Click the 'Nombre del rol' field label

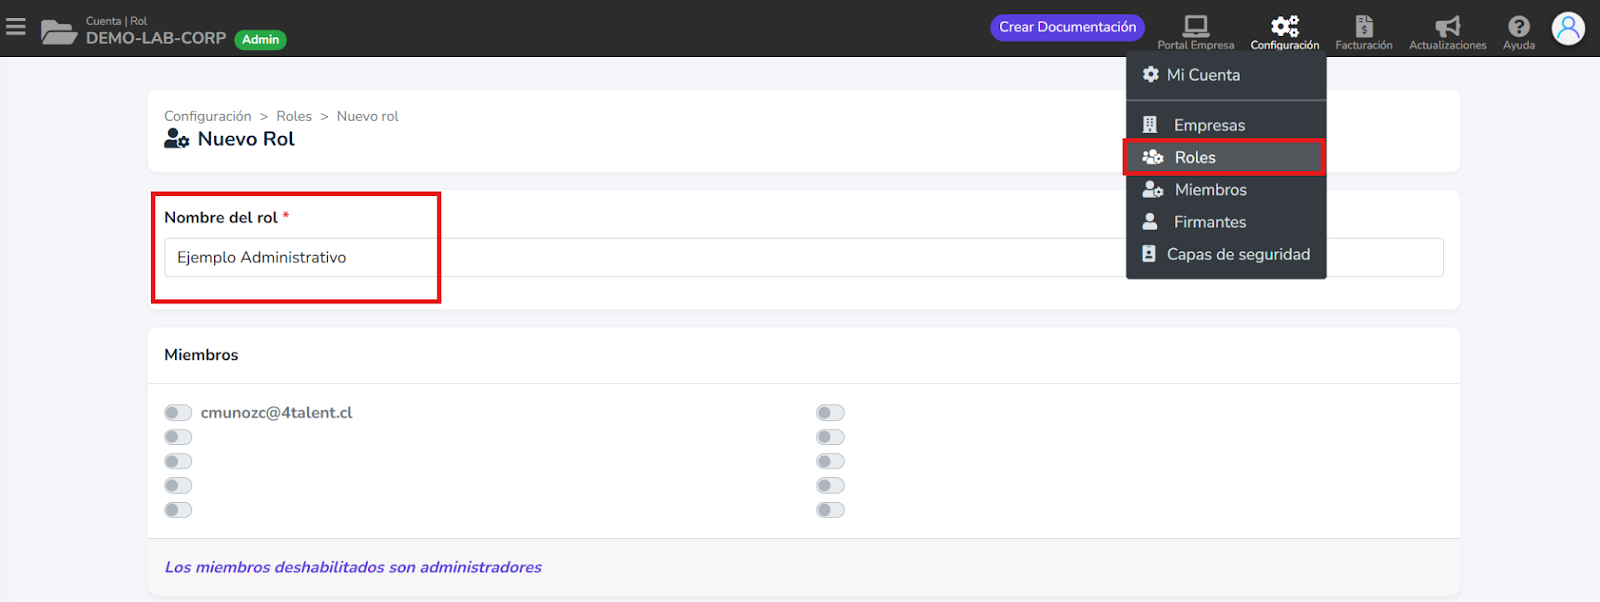coord(221,217)
